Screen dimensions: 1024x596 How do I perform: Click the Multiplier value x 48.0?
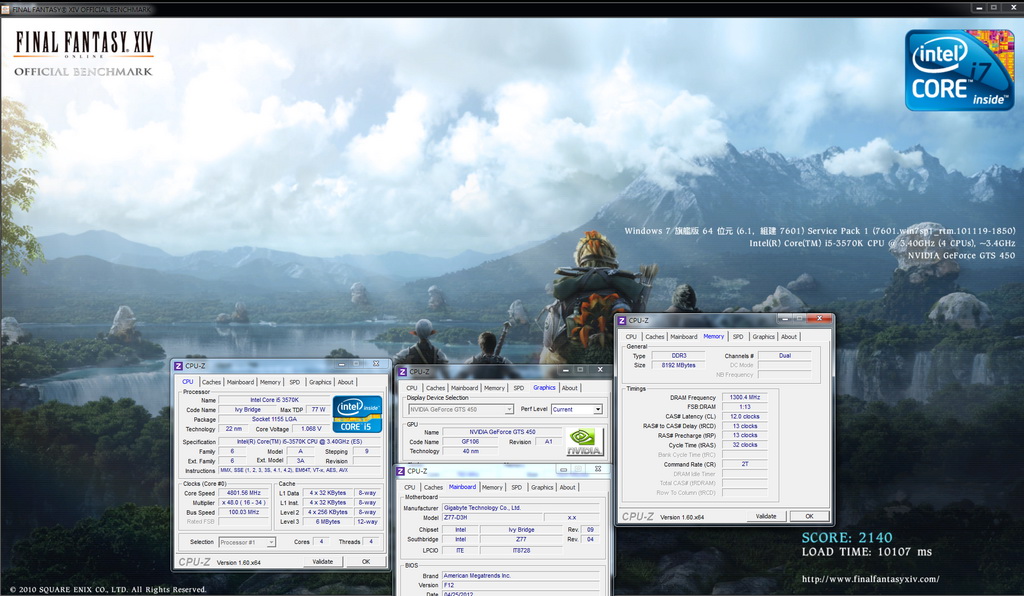click(244, 503)
